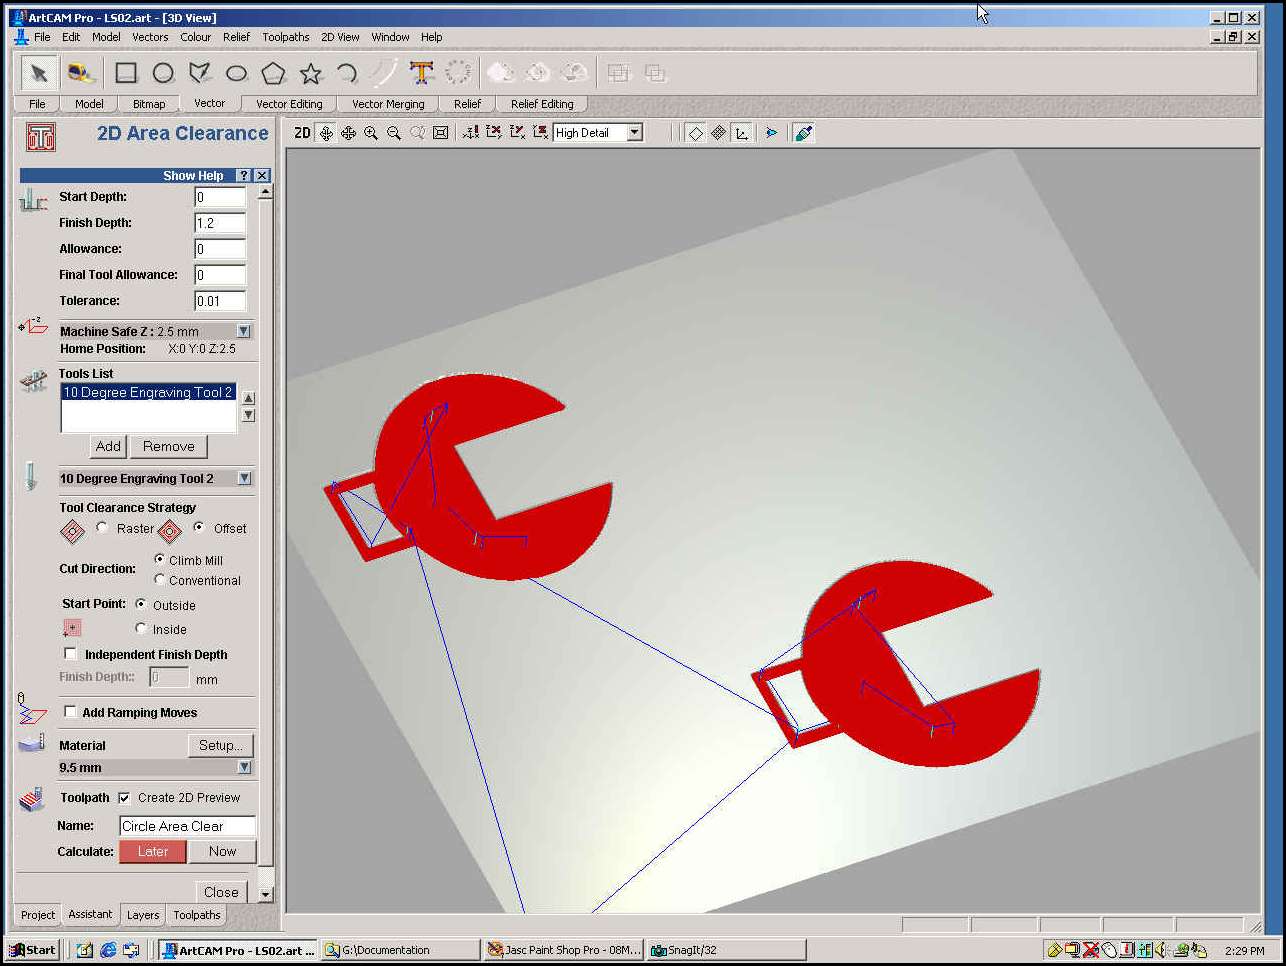This screenshot has height=966, width=1286.
Task: Select the star vector tool
Action: click(x=311, y=73)
